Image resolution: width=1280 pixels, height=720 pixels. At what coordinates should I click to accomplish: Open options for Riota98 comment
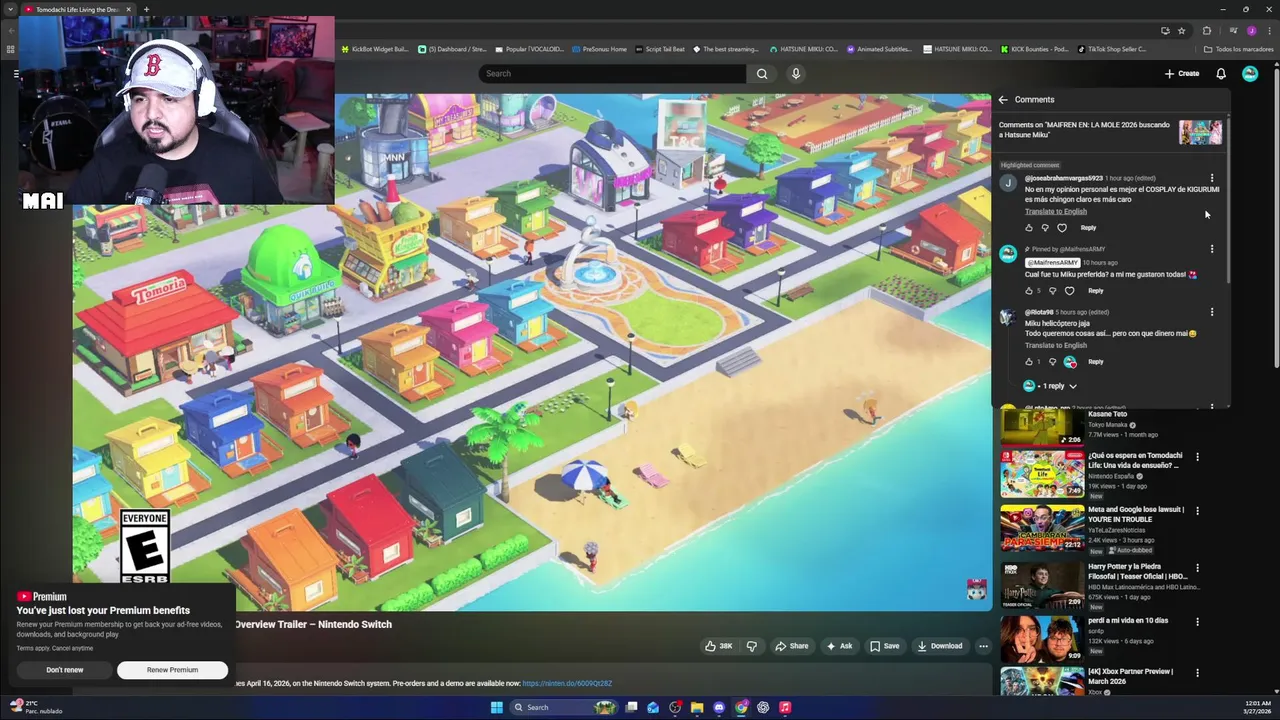[1212, 312]
